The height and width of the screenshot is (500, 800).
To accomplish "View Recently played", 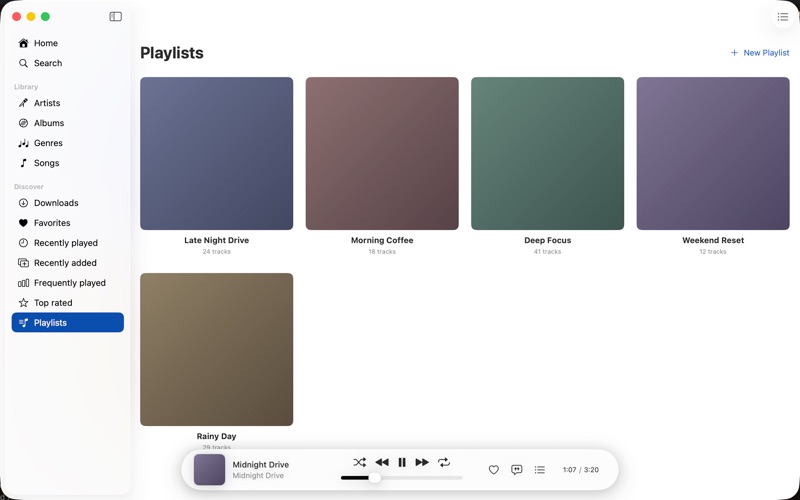I will [x=68, y=243].
